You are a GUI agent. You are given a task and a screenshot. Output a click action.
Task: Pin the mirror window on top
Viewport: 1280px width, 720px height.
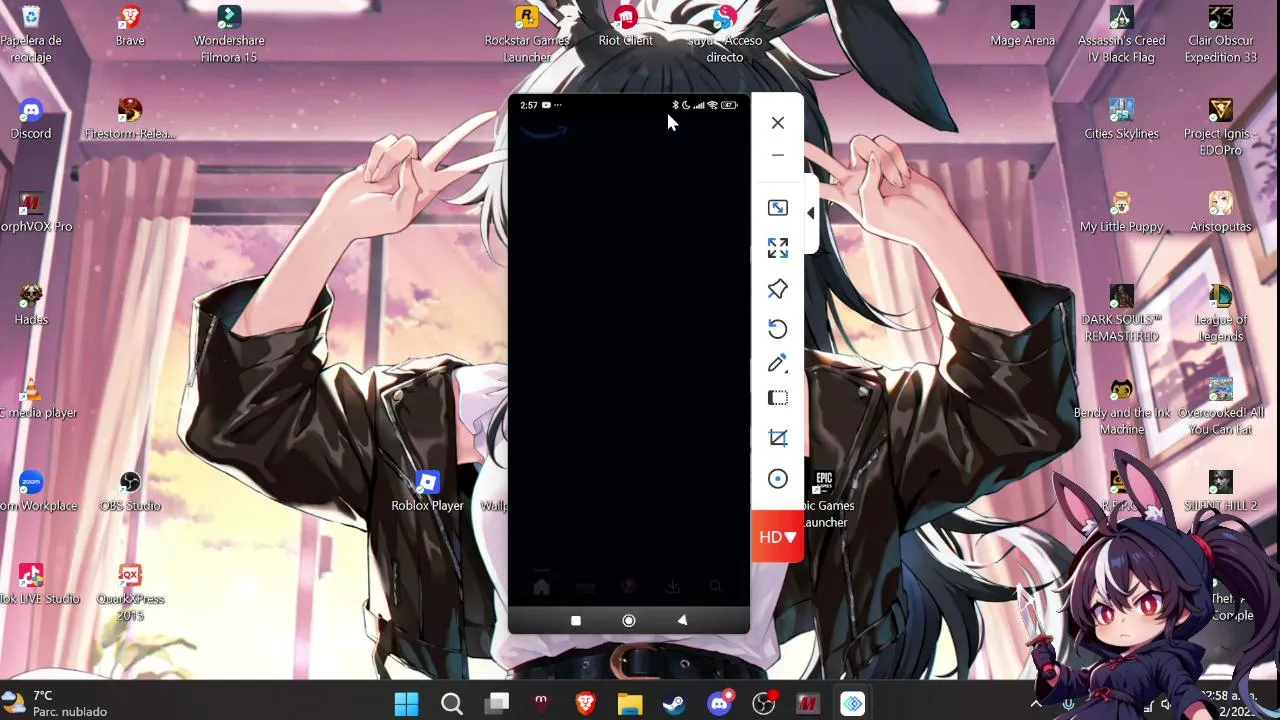[x=777, y=289]
